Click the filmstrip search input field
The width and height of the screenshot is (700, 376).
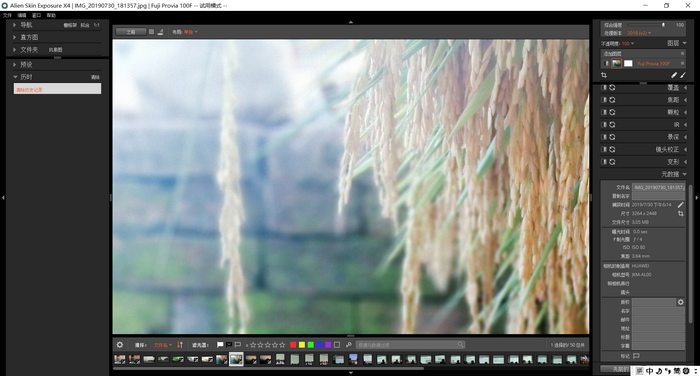pos(410,345)
